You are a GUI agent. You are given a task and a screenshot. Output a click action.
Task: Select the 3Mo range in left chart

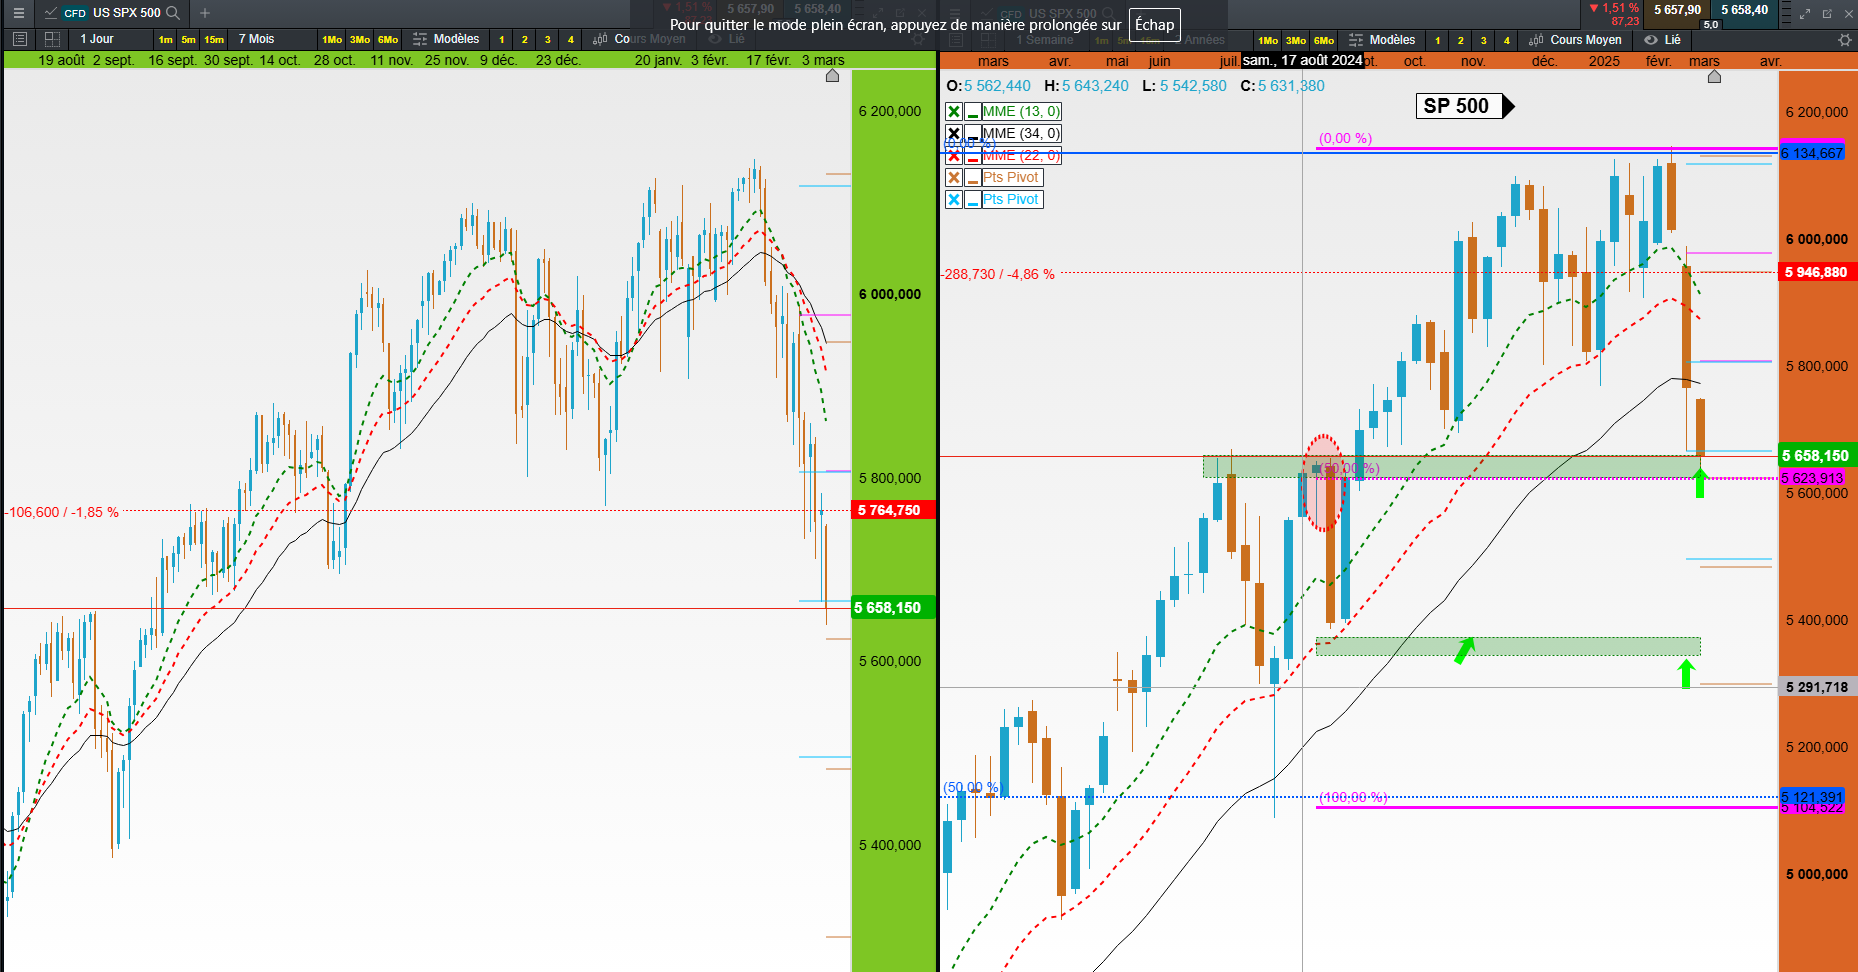tap(360, 40)
